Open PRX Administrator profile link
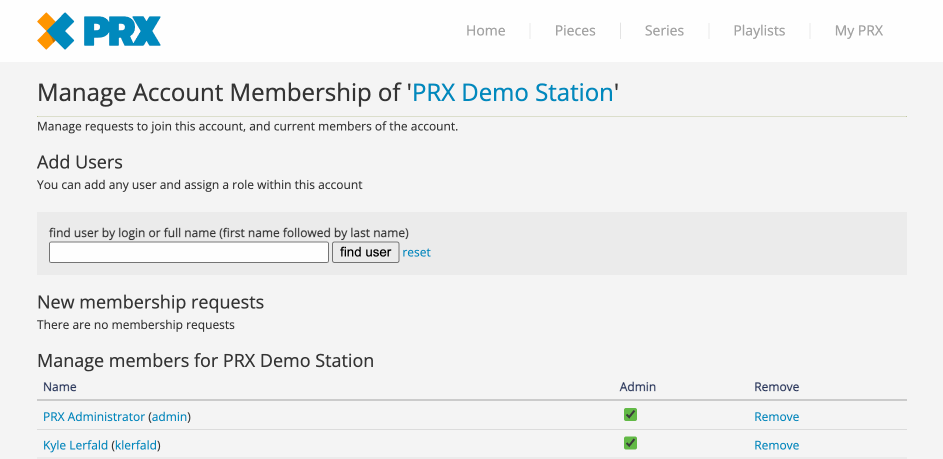 click(x=94, y=417)
